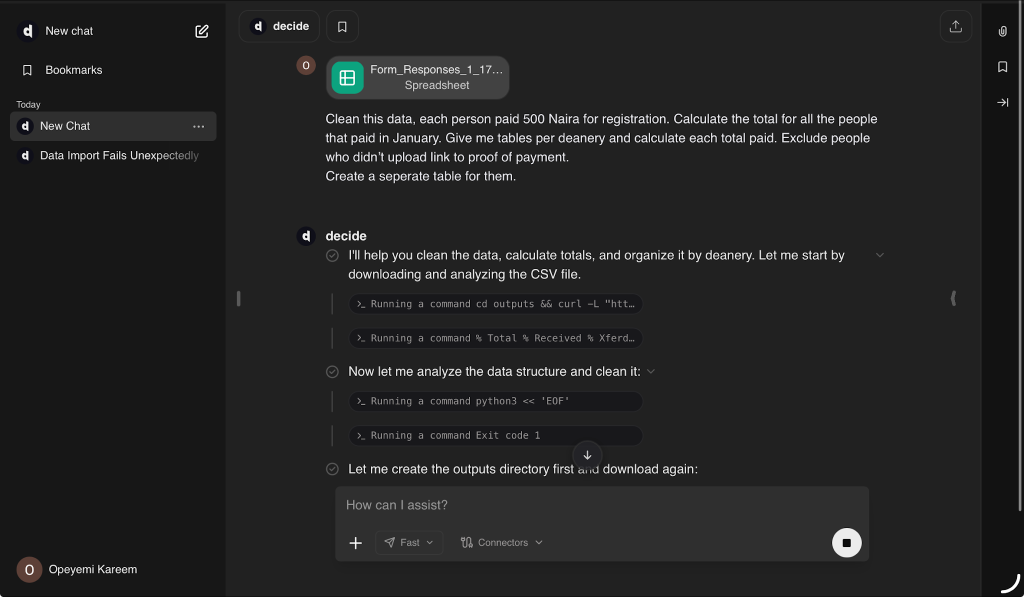Focus the "How can I assist?" input
Screen dimensions: 1024x597
pyautogui.click(x=600, y=505)
